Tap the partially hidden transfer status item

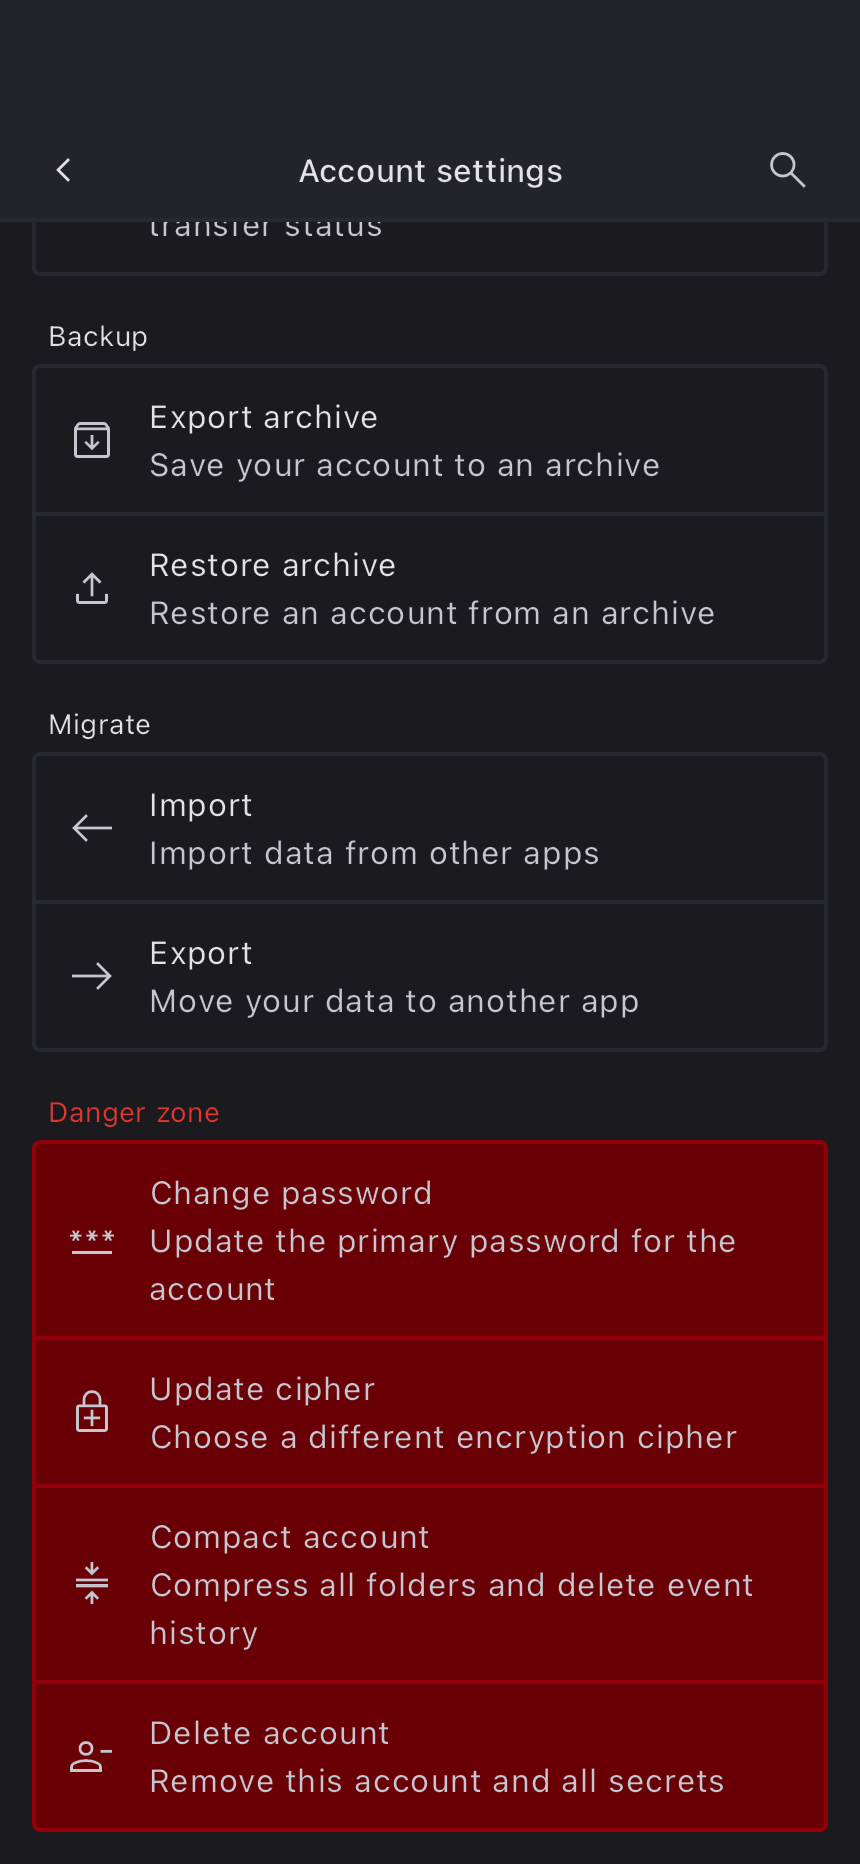pos(430,245)
